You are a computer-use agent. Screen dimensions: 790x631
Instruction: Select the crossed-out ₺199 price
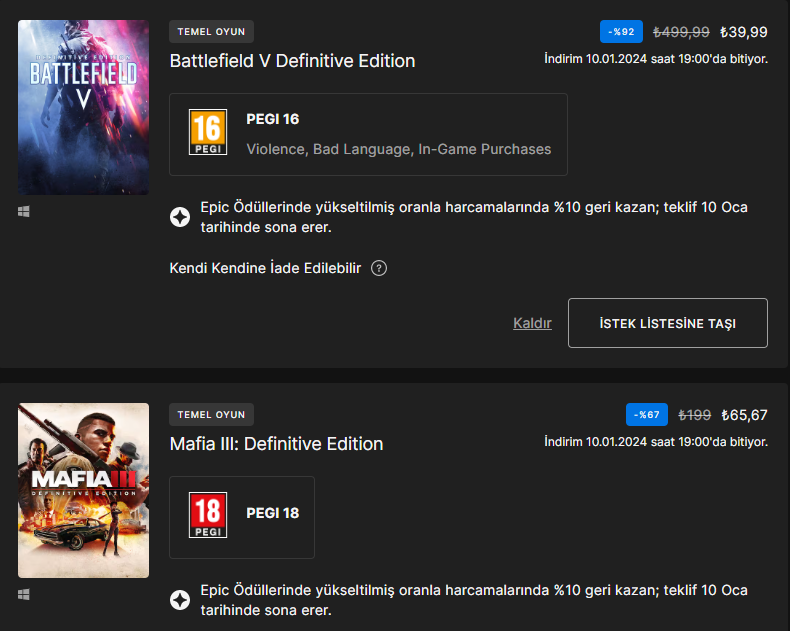tap(694, 415)
